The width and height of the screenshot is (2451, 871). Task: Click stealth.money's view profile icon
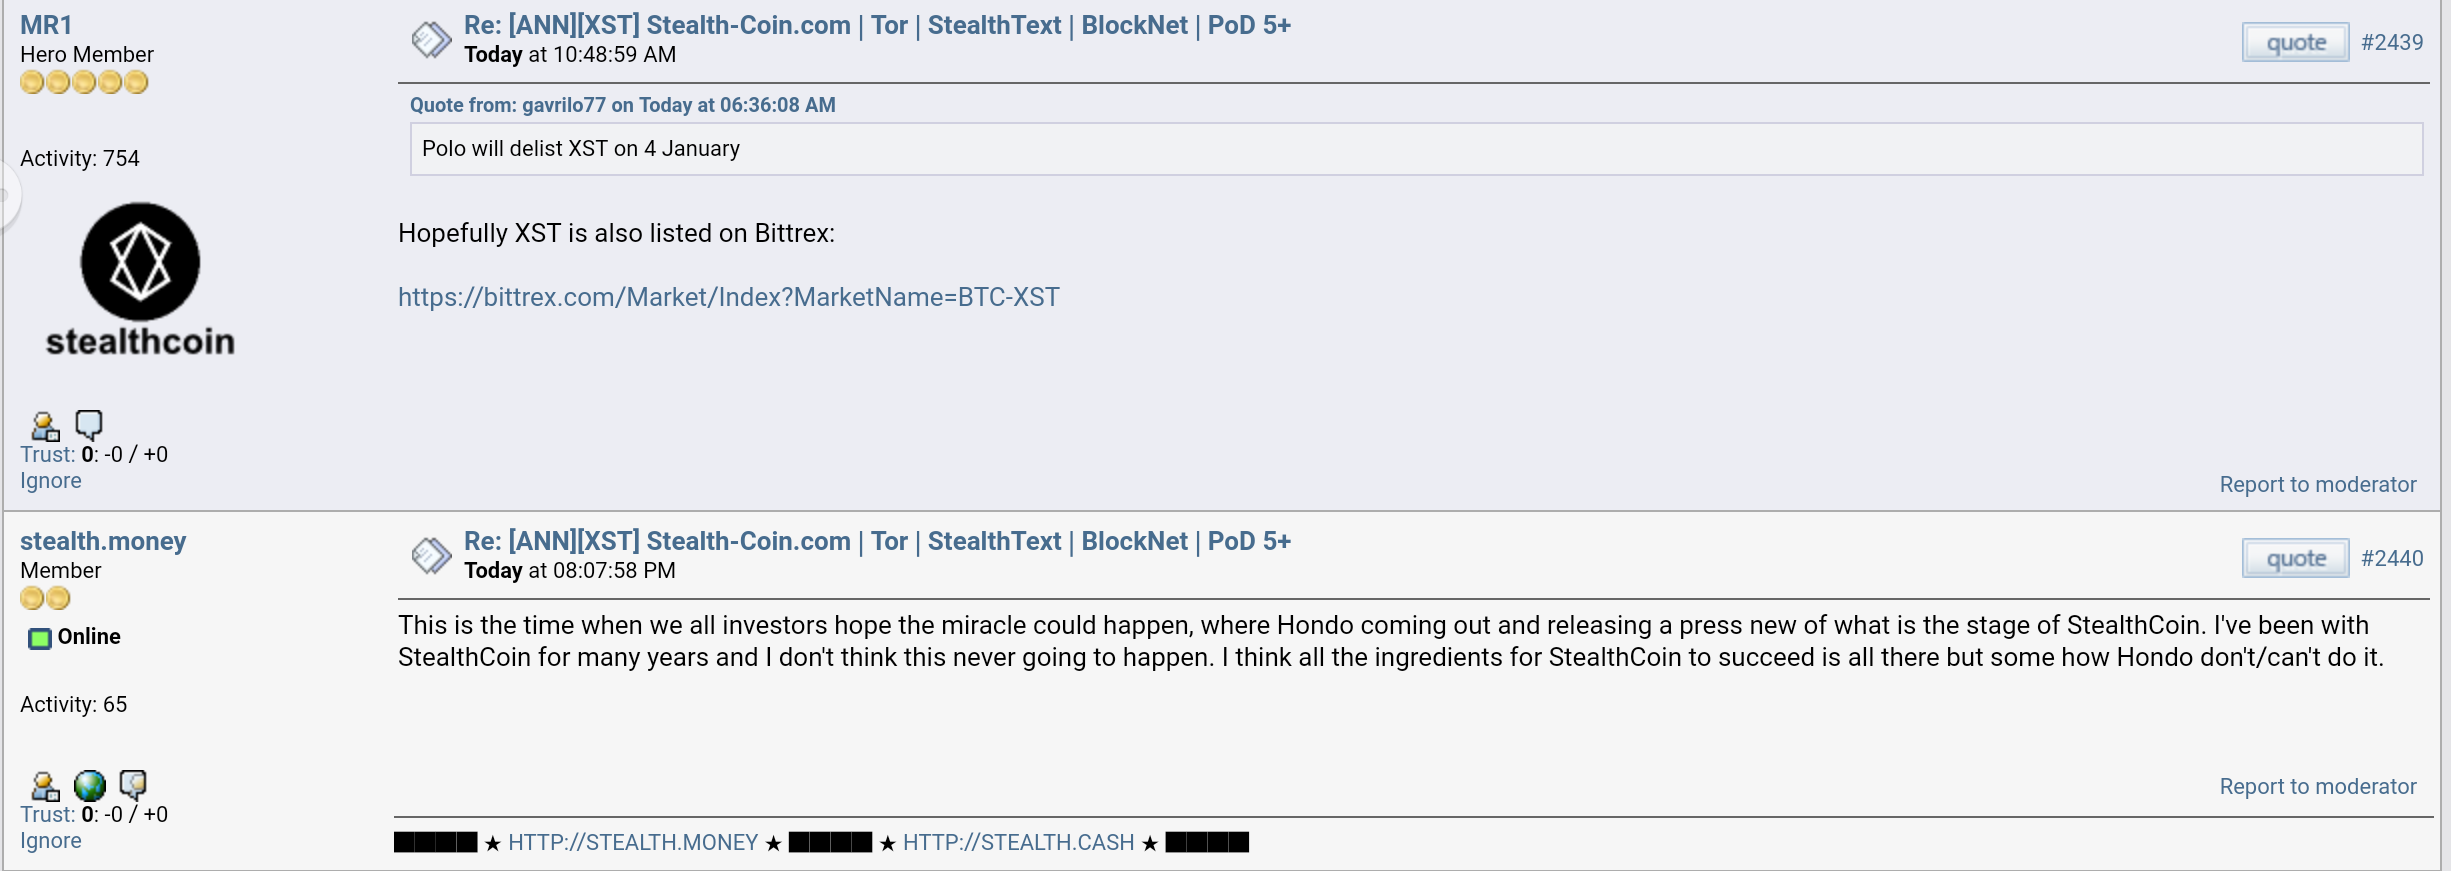[x=45, y=786]
